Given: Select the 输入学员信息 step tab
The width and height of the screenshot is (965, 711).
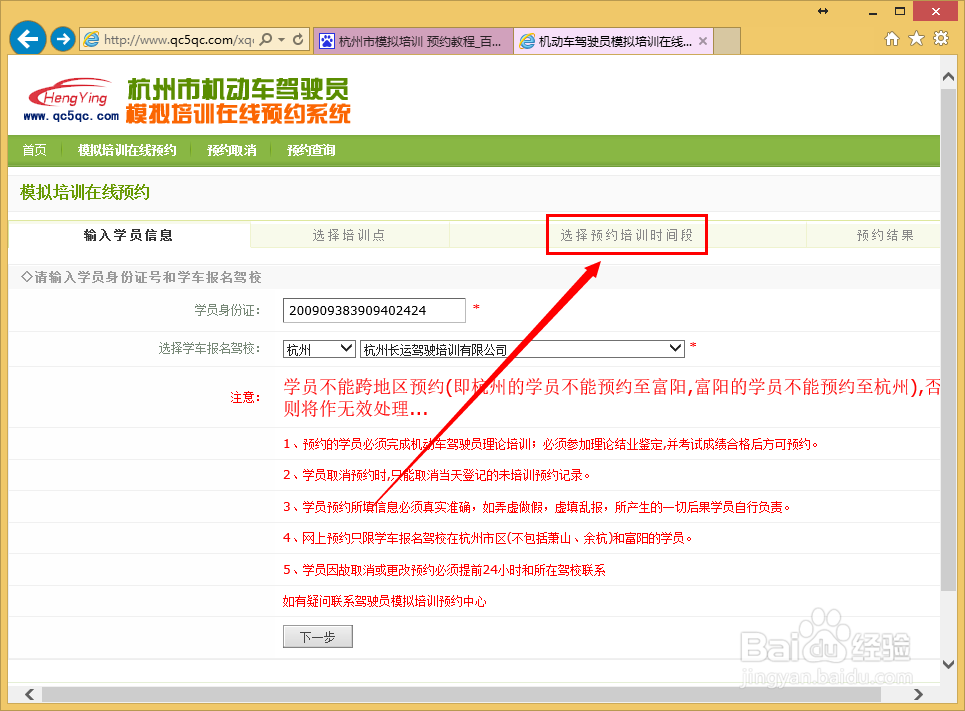Looking at the screenshot, I should click(x=129, y=235).
